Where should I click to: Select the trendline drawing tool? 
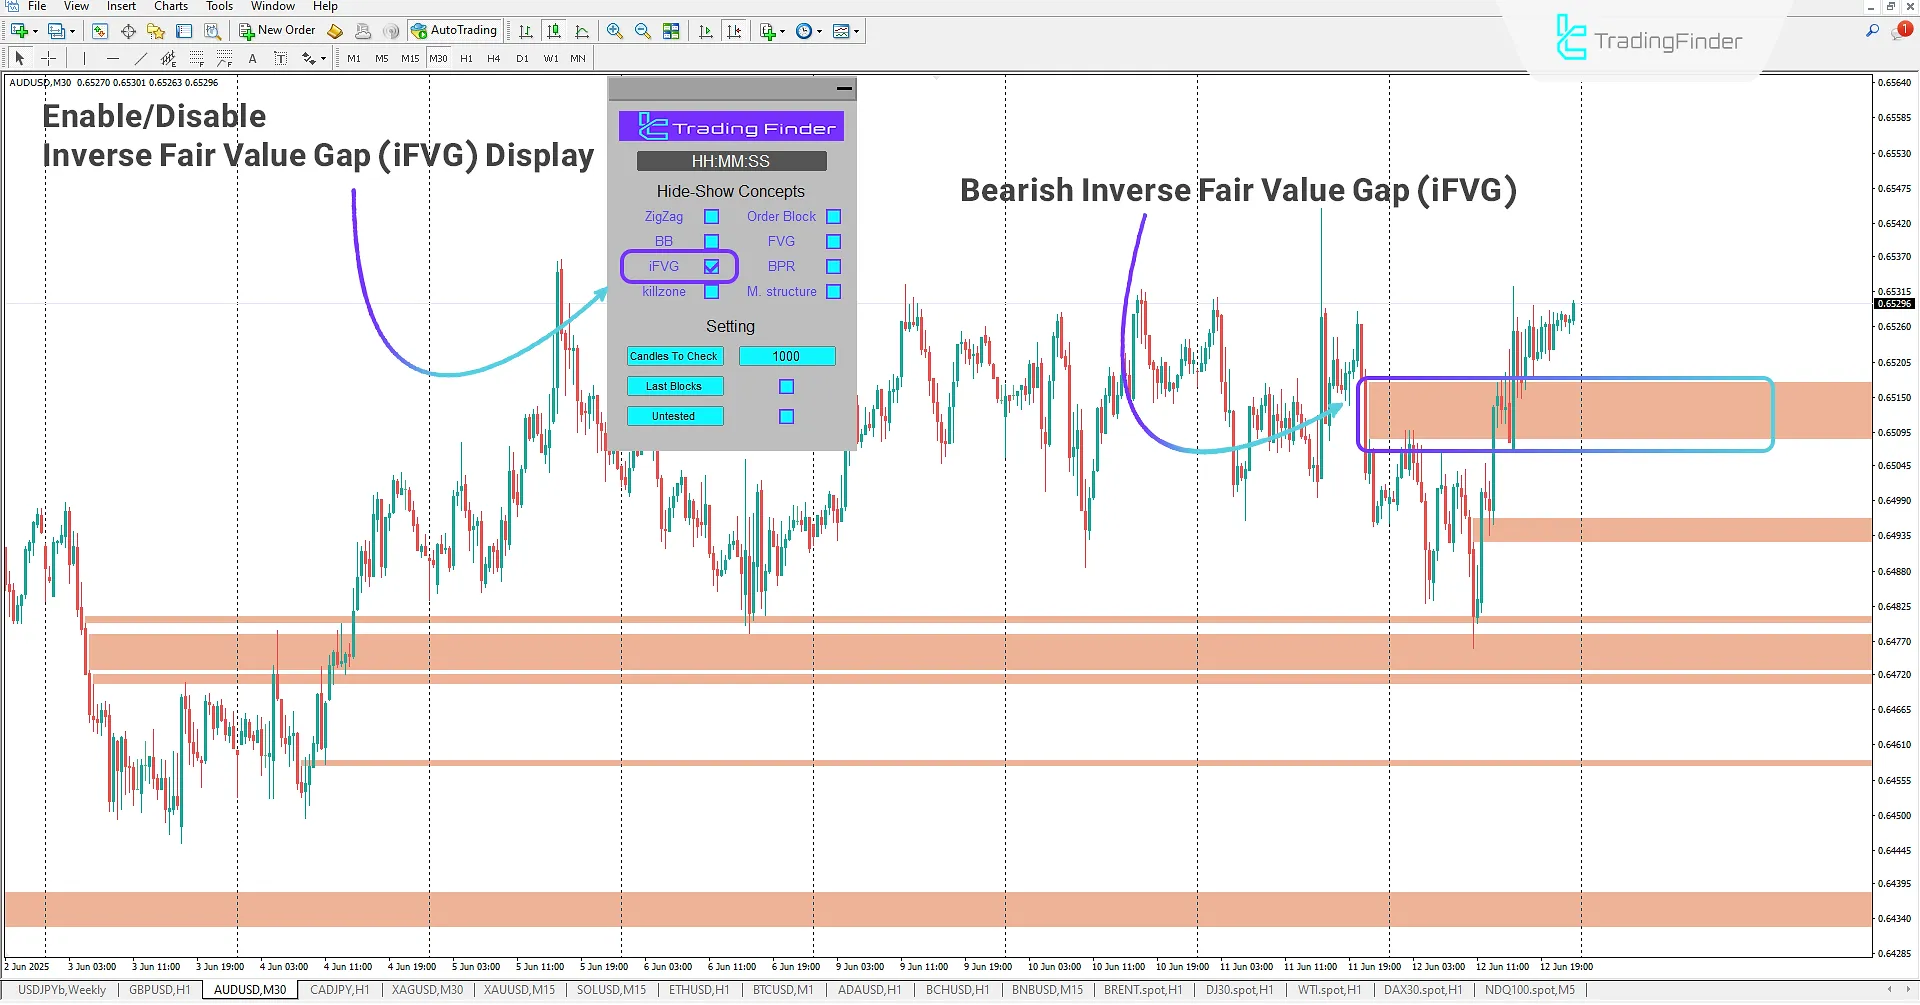[x=141, y=58]
